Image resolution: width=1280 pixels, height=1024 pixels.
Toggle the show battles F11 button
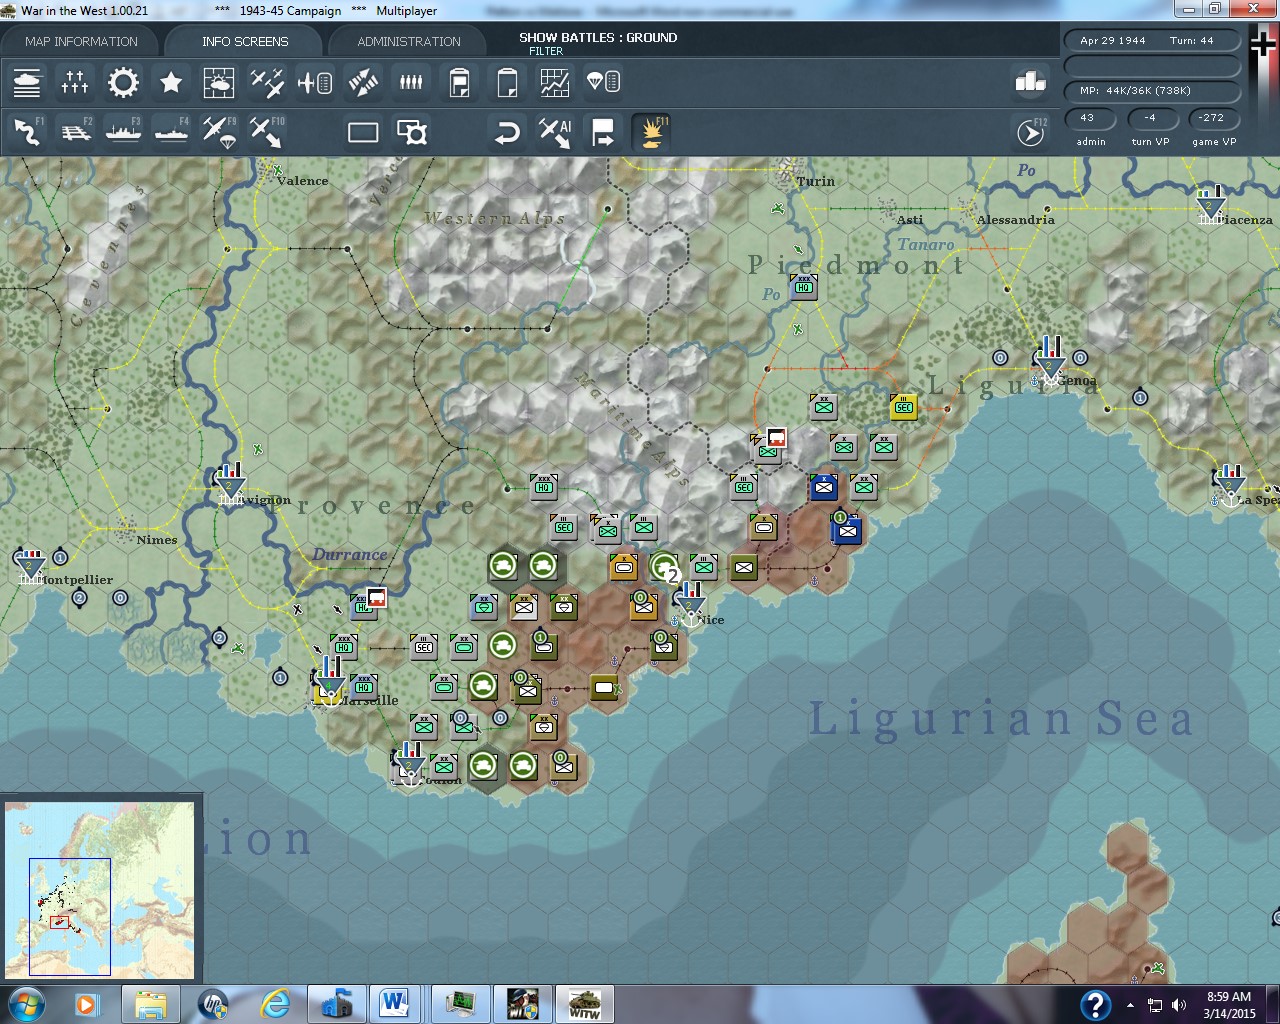(x=651, y=132)
